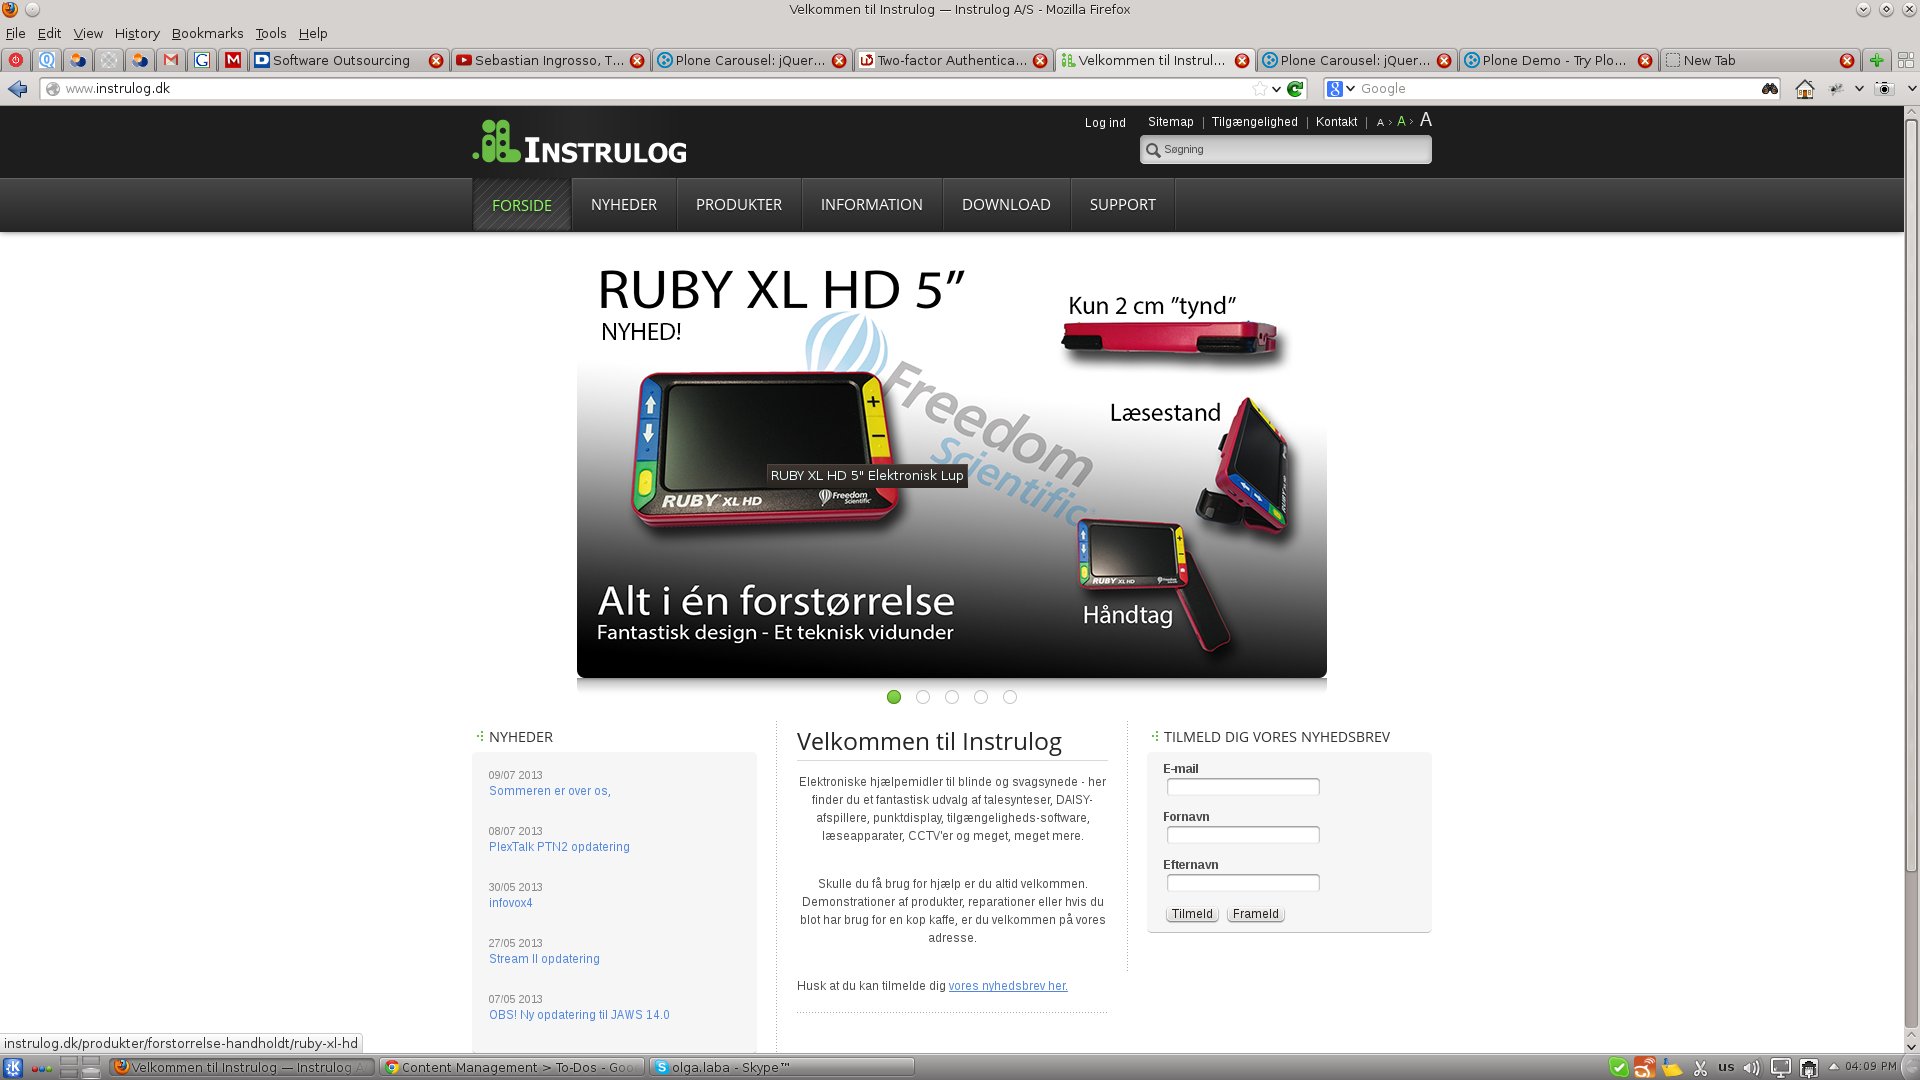Expand the dropdown beside the bug icon
Viewport: 1920px width, 1080px height.
(1859, 89)
